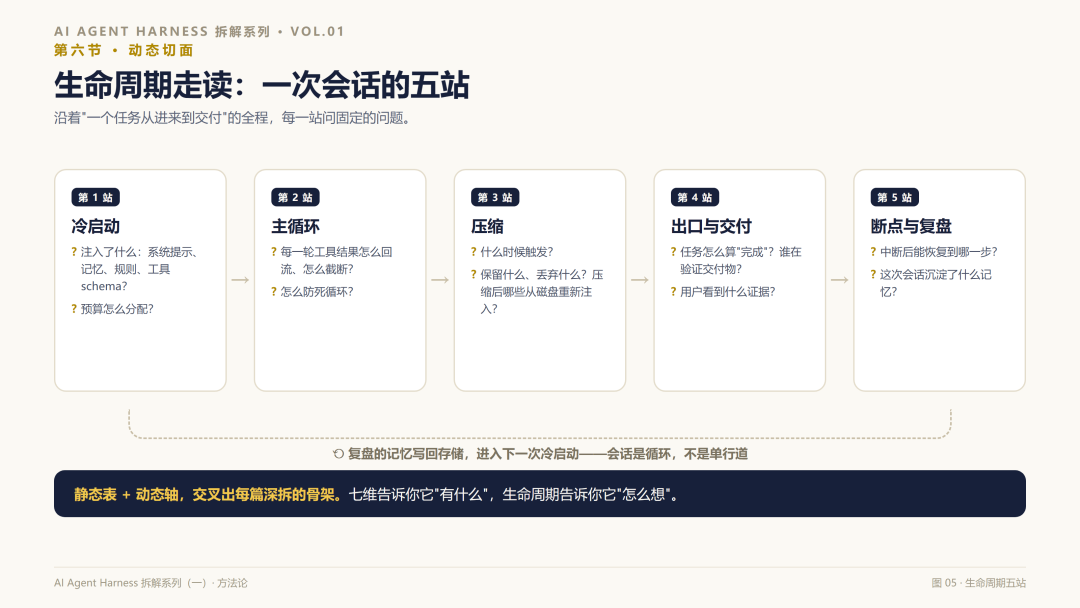Image resolution: width=1080 pixels, height=608 pixels.
Task: Click the 第 4 站 badge
Action: (695, 198)
